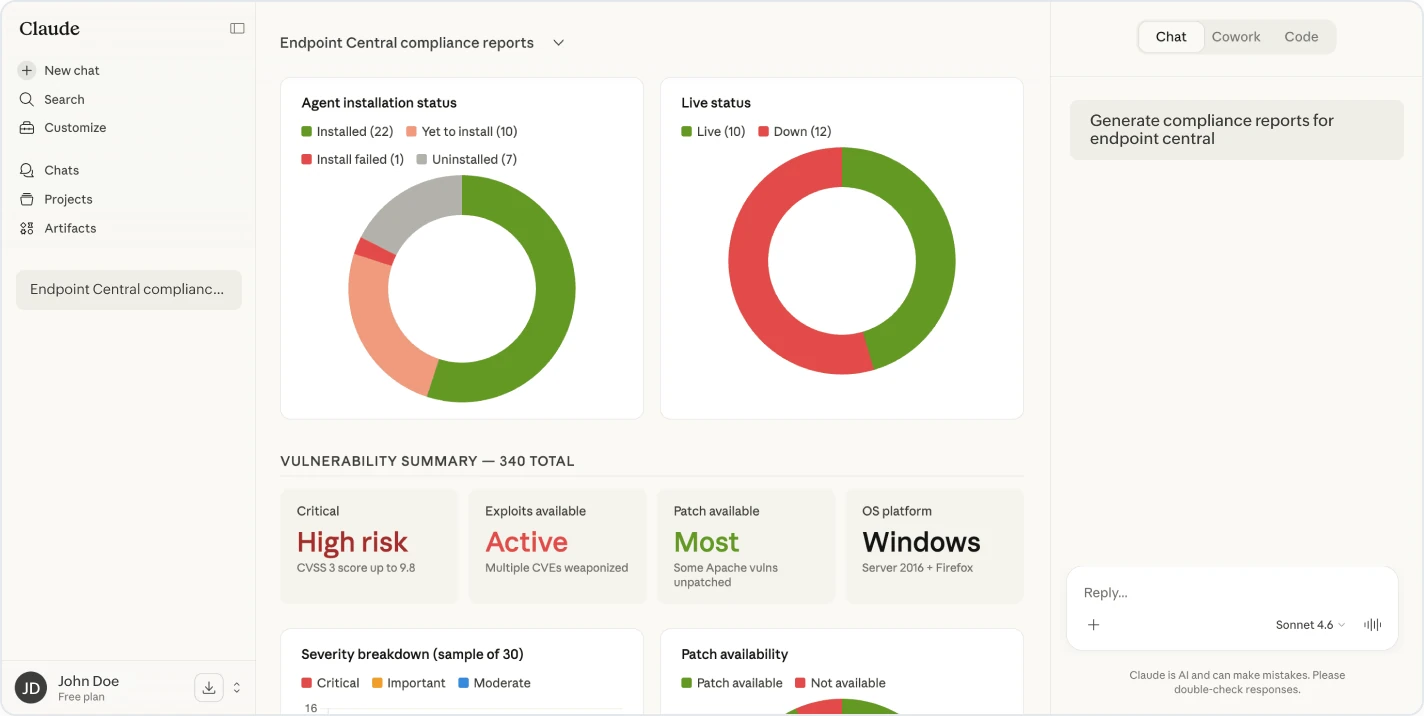Click the Agent installation status title
Image resolution: width=1424 pixels, height=716 pixels.
pos(379,103)
